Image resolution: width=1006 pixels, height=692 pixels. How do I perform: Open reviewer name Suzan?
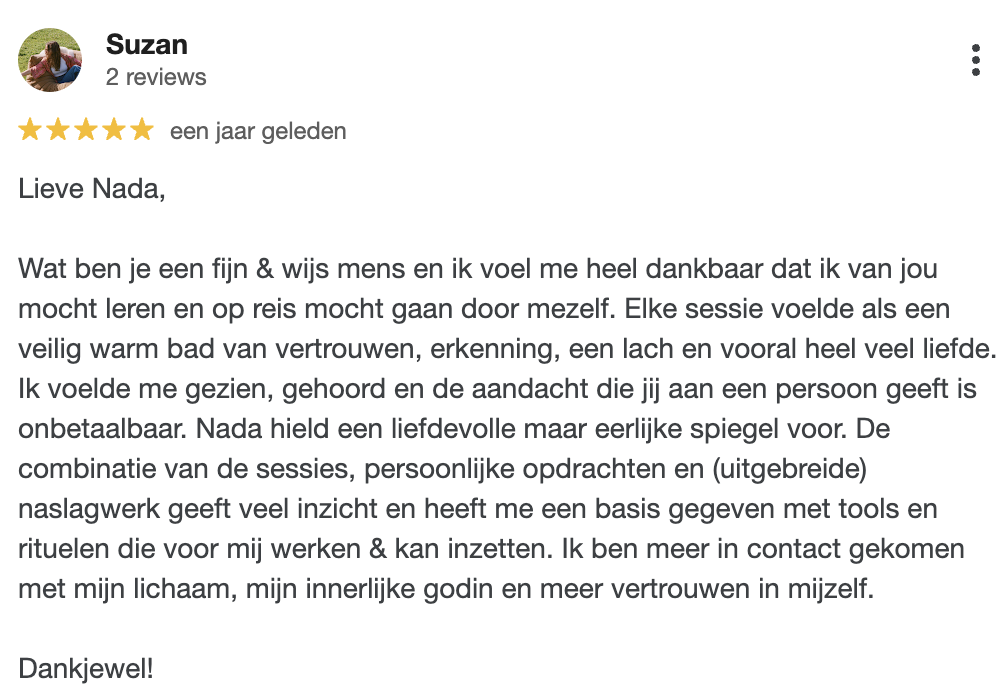point(146,45)
